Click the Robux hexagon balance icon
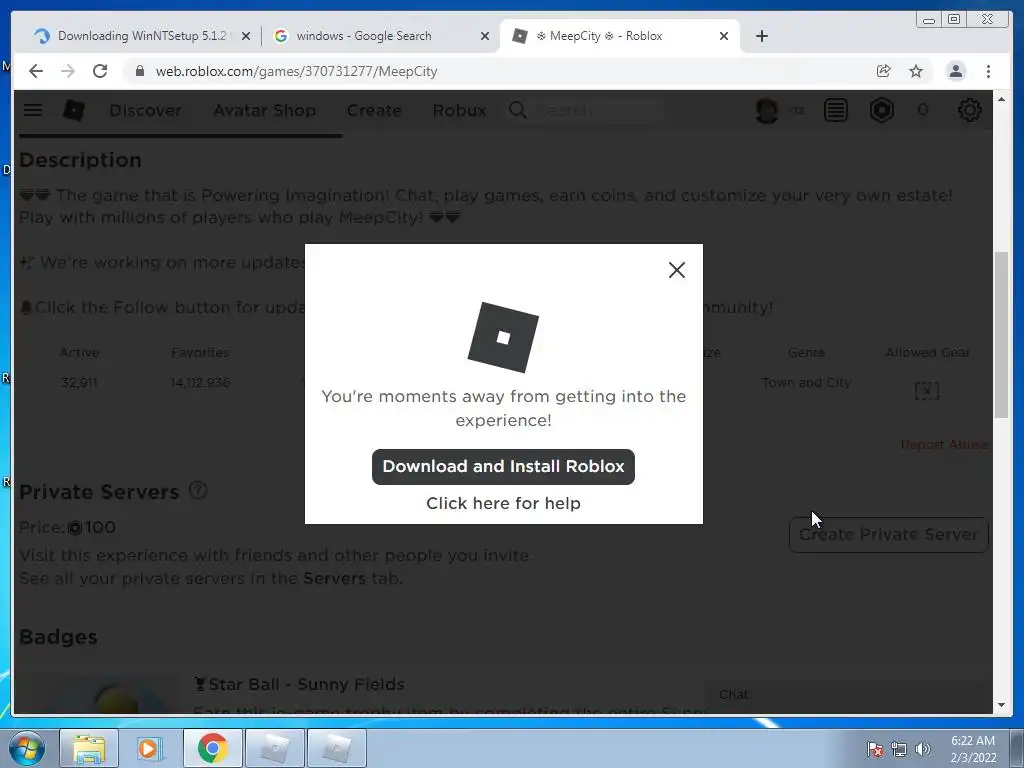The width and height of the screenshot is (1024, 768). pyautogui.click(x=882, y=110)
